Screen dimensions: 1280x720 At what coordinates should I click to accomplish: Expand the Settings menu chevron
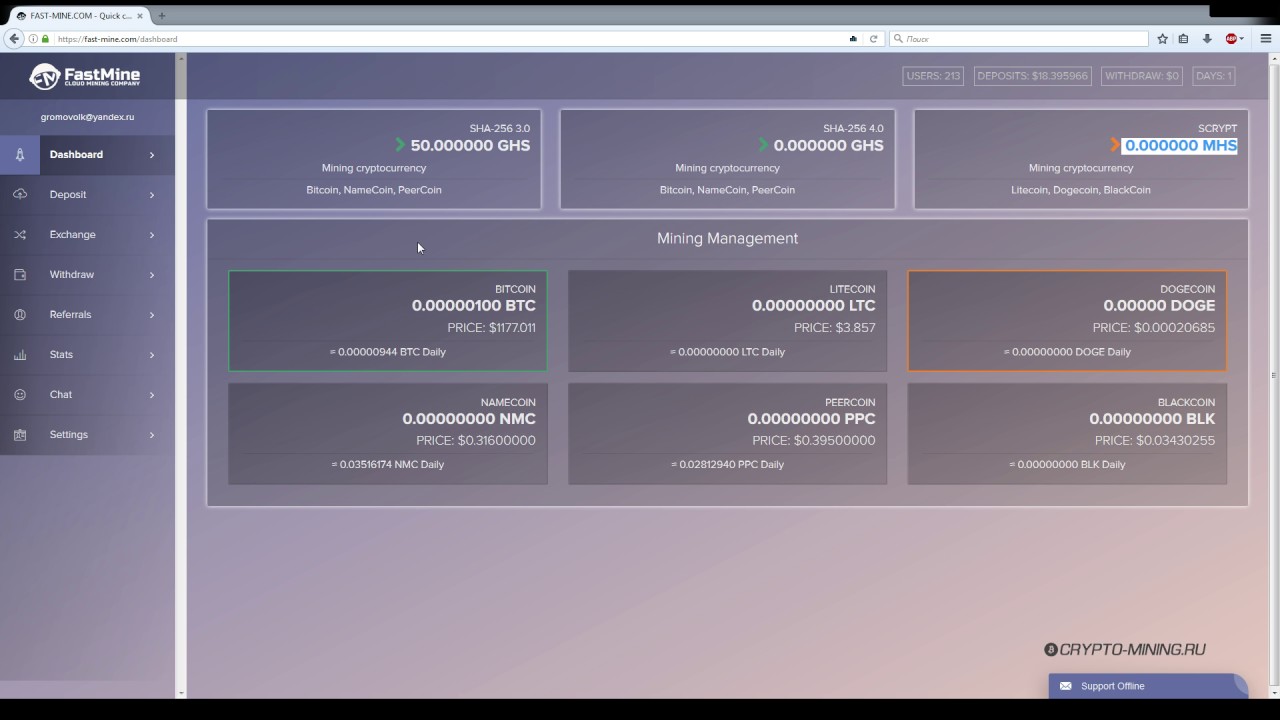tap(152, 435)
